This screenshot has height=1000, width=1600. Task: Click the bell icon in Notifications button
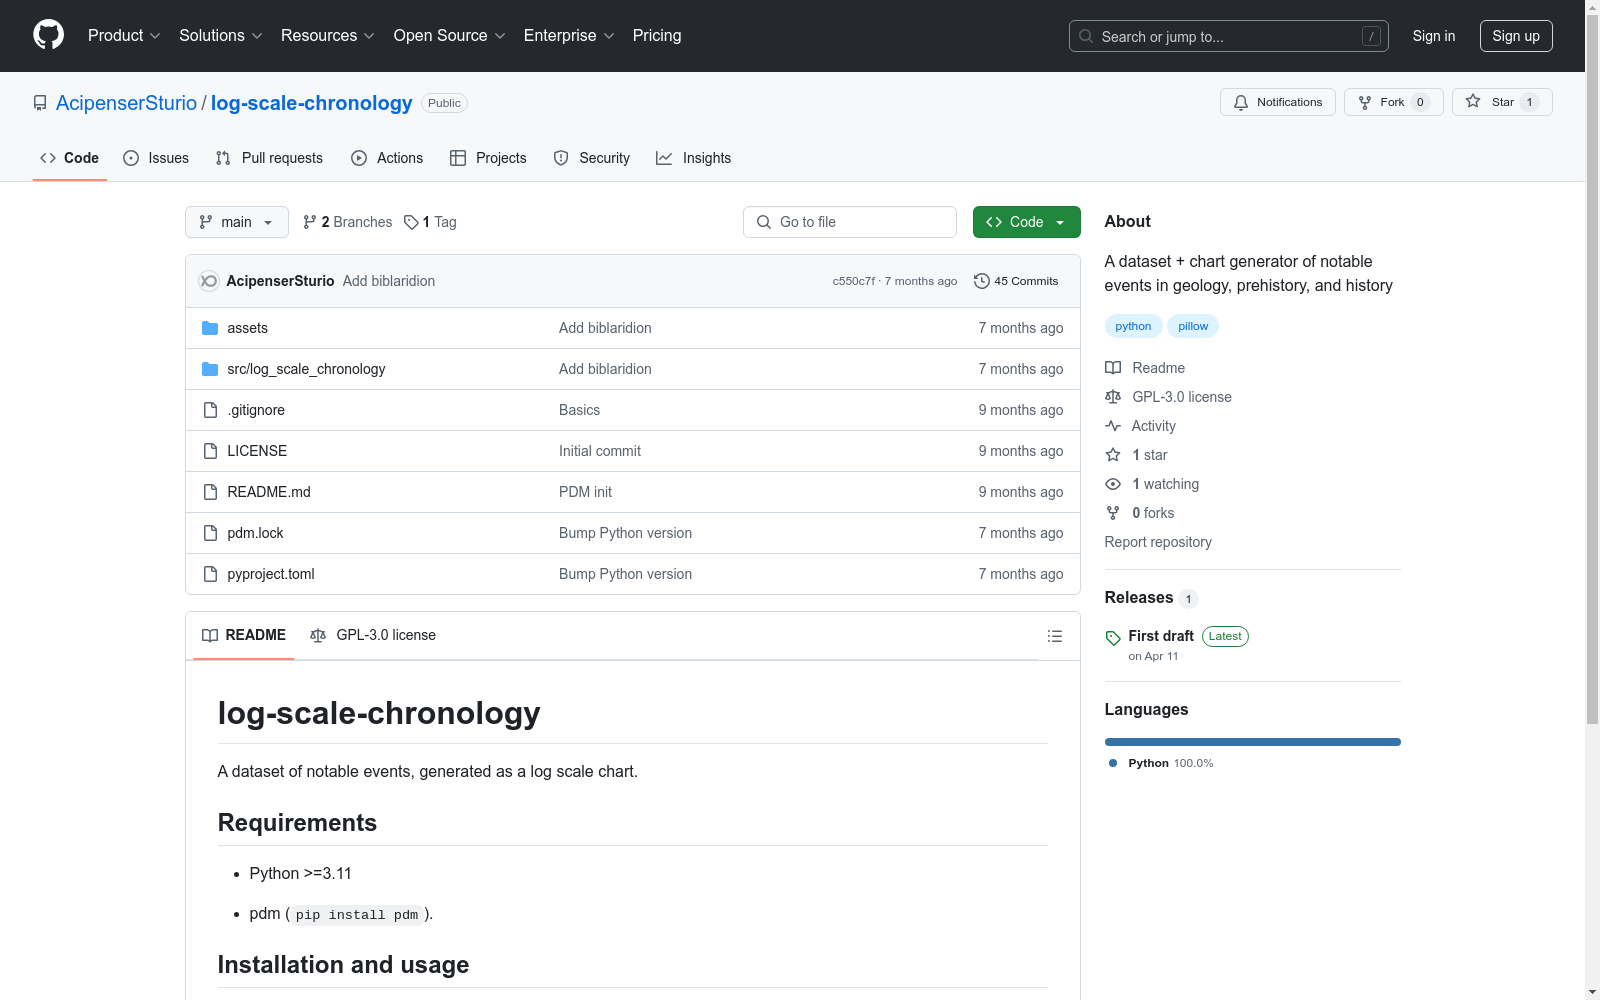coord(1241,102)
